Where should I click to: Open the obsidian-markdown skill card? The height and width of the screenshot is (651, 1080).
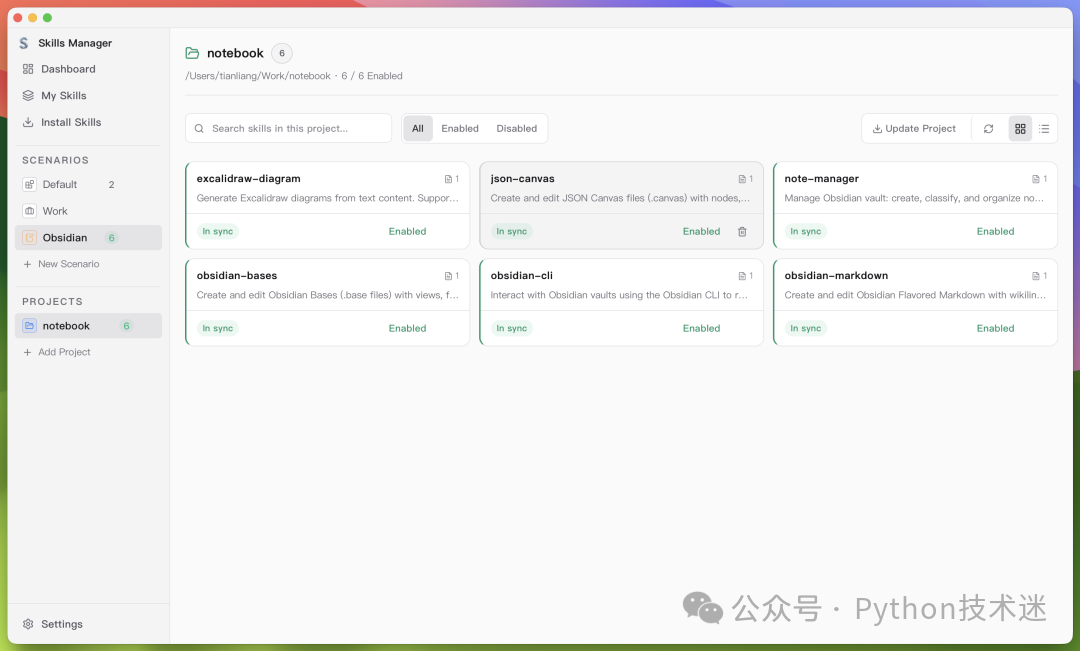(915, 302)
